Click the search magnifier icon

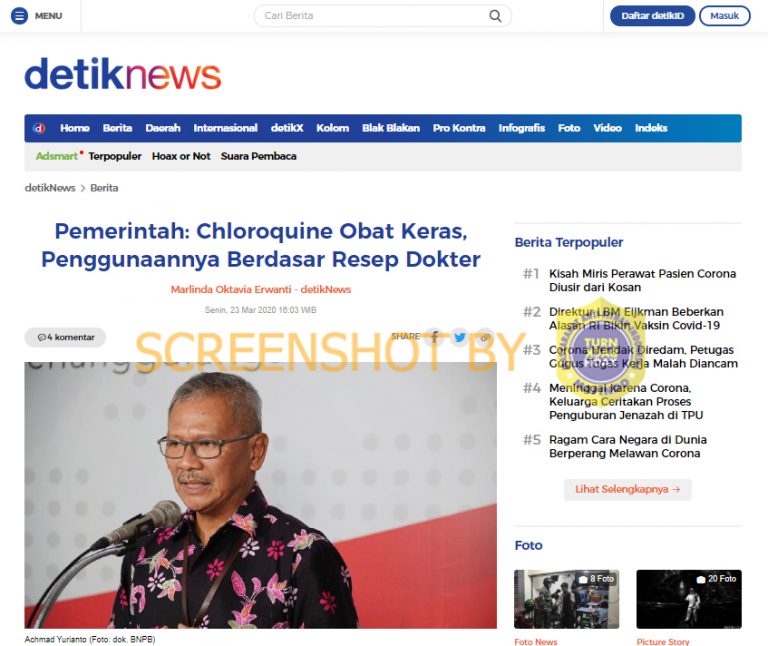[x=495, y=16]
